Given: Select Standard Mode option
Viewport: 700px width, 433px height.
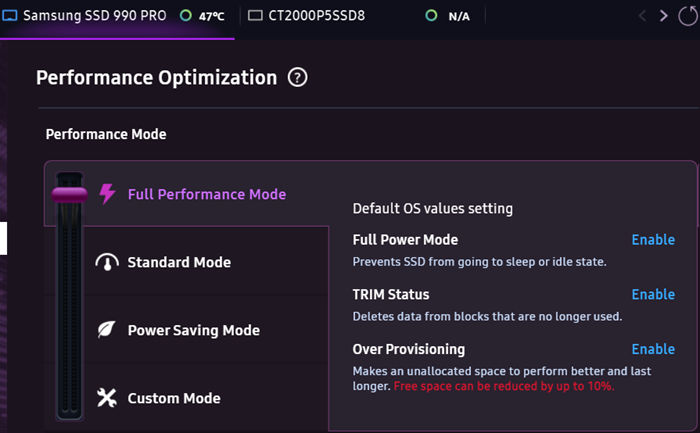Looking at the screenshot, I should point(179,262).
